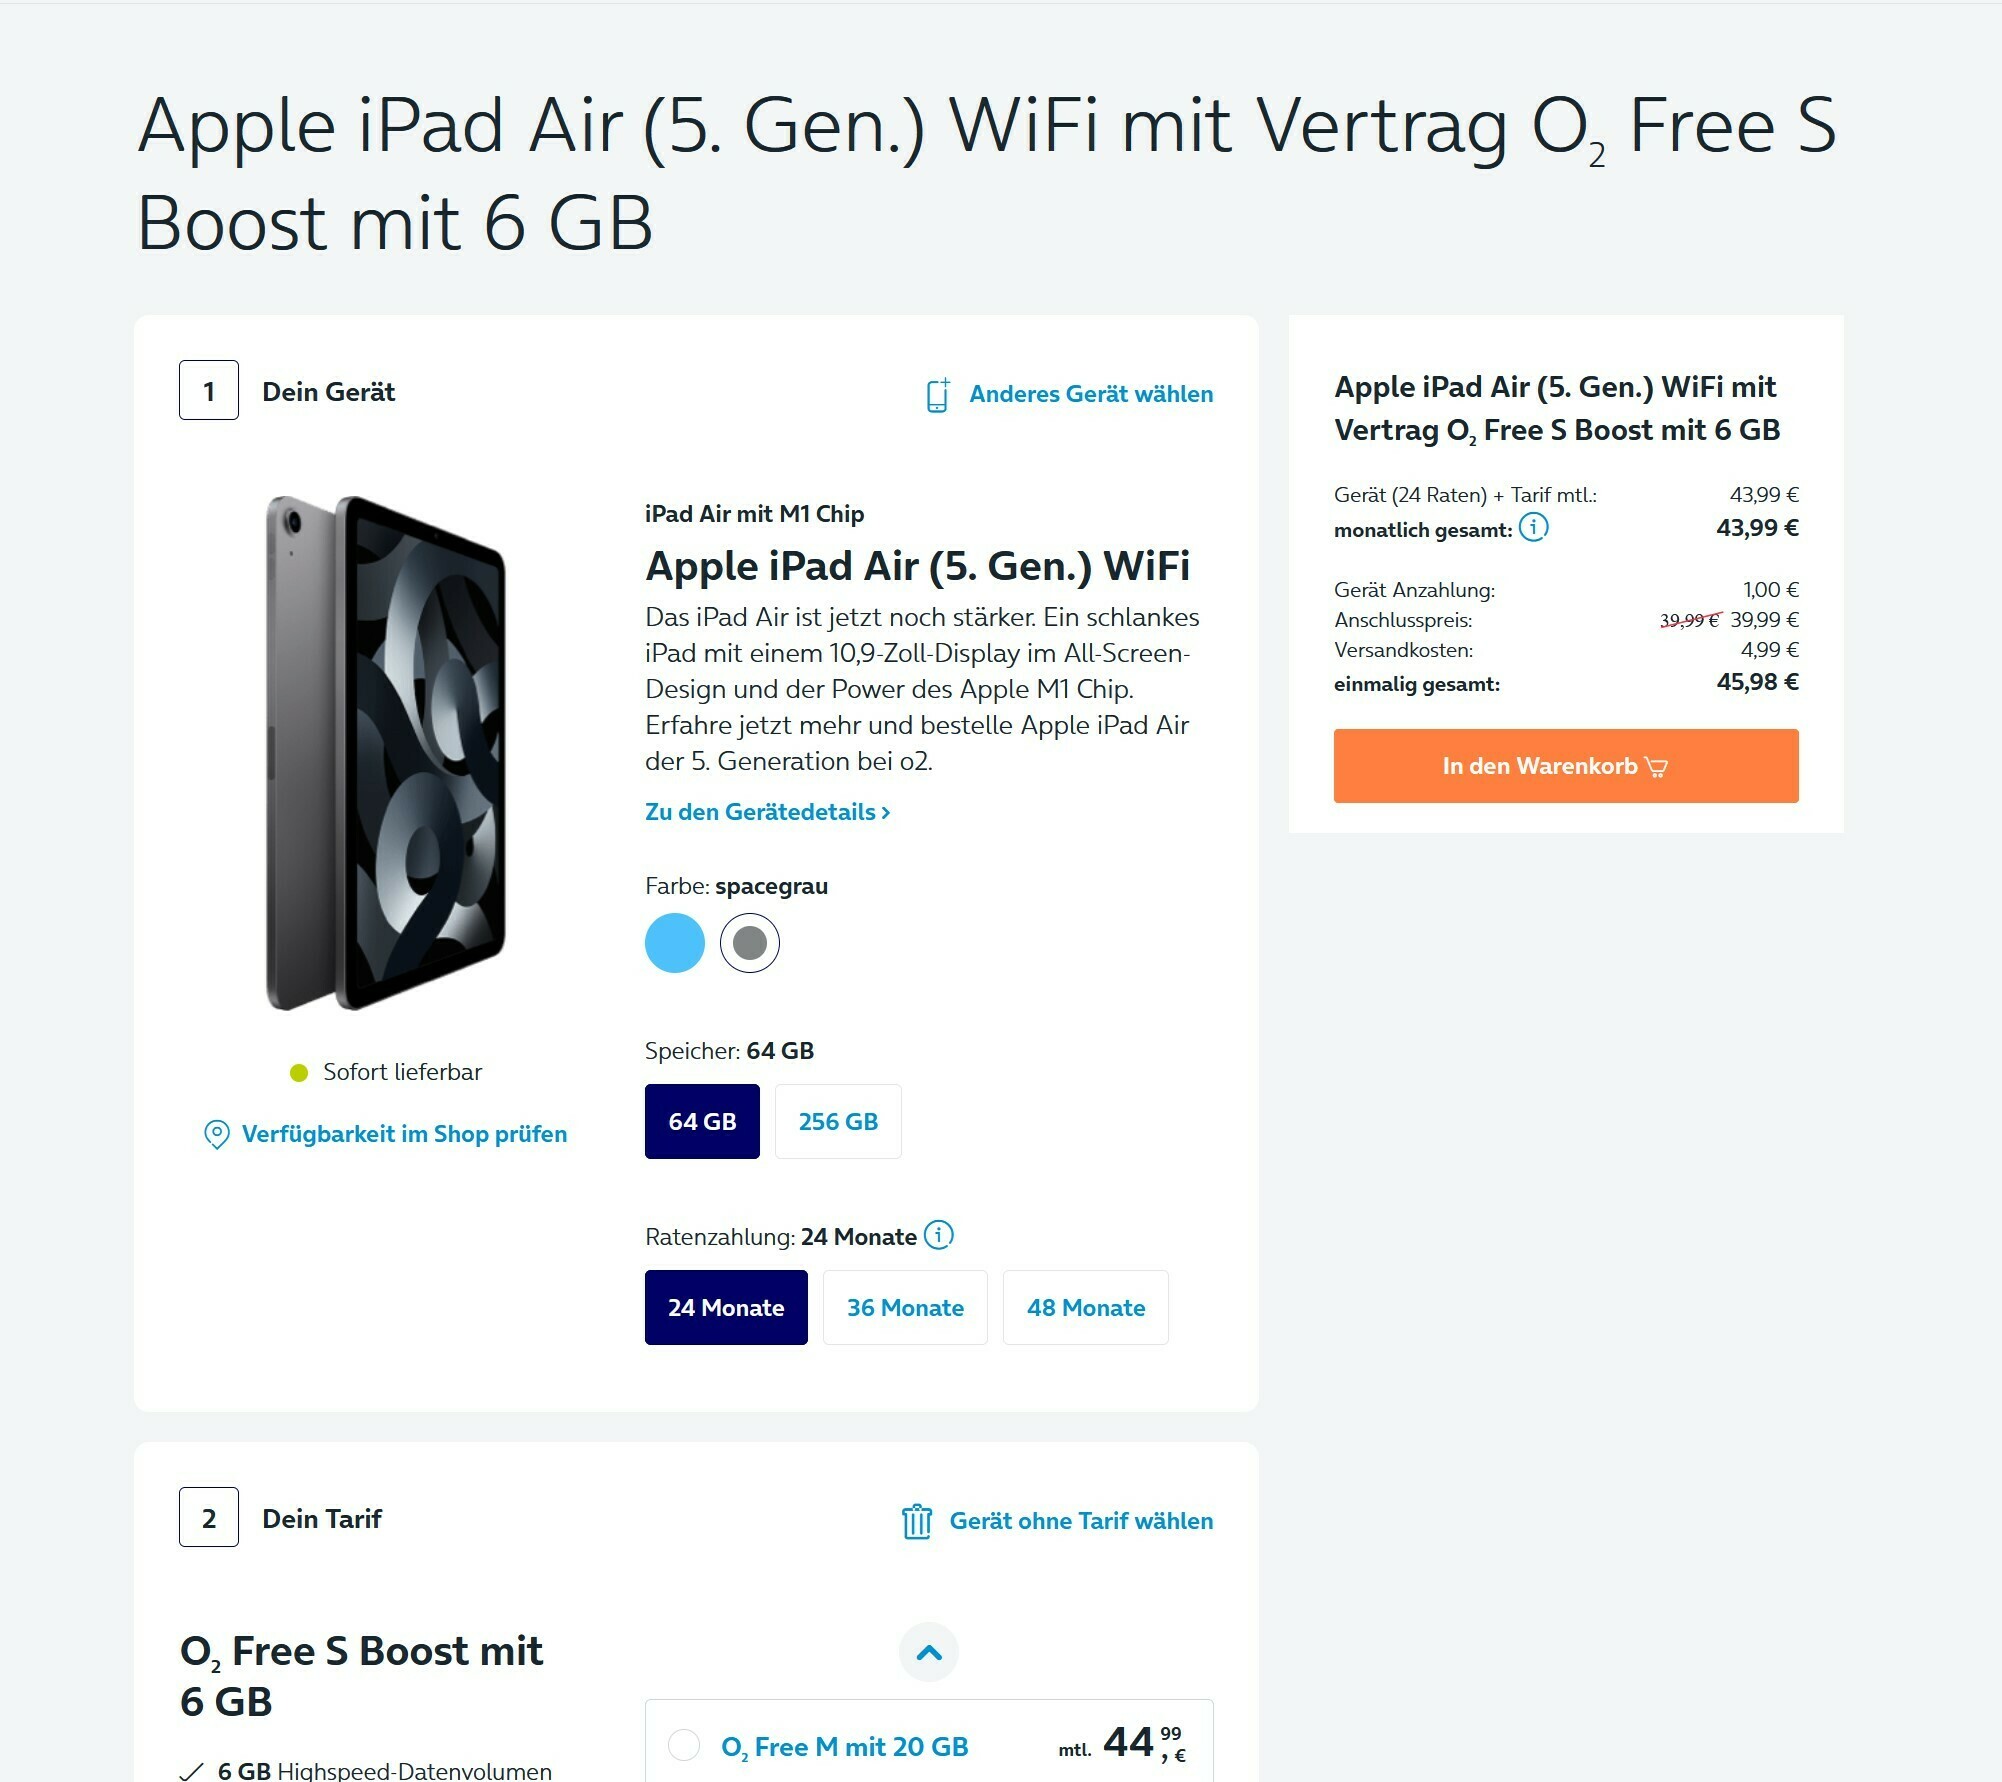Screen dimensions: 2002x1782
Task: Click the iPad Air product image
Action: coord(386,753)
